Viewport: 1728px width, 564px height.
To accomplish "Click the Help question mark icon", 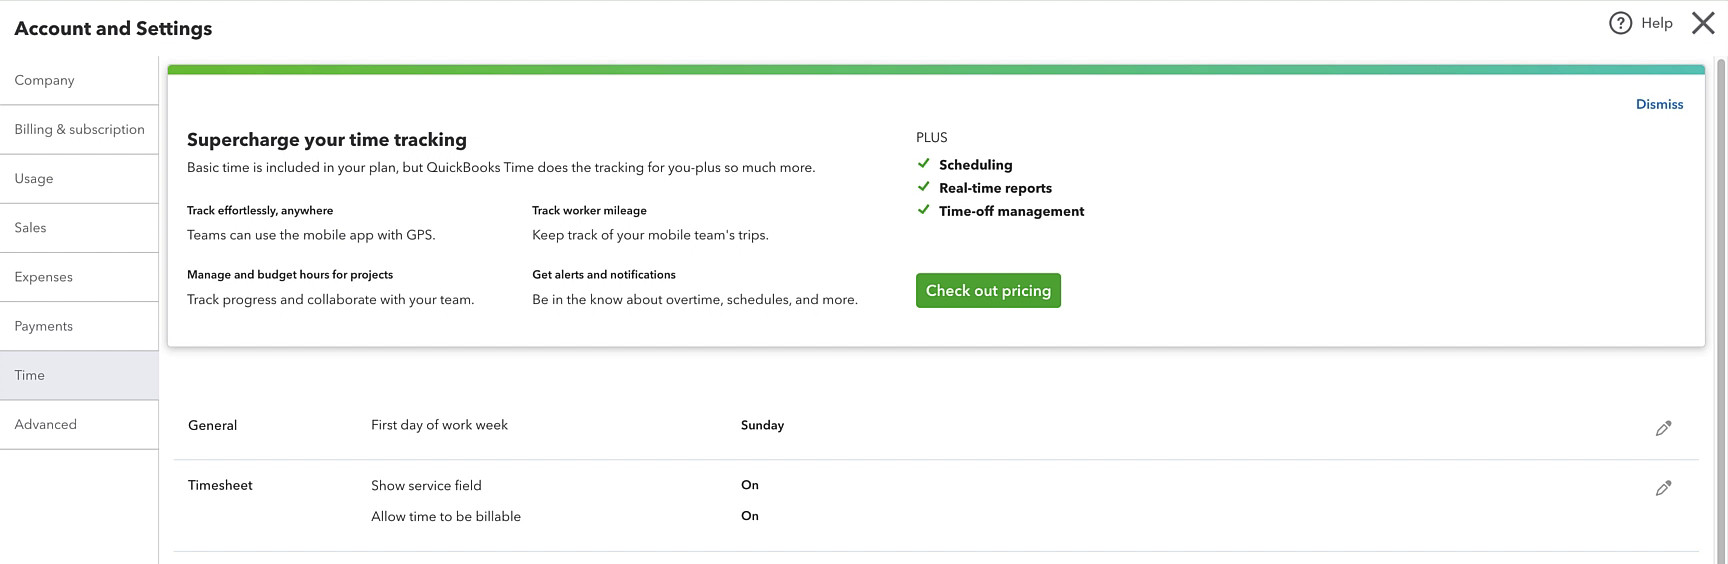I will (x=1620, y=23).
